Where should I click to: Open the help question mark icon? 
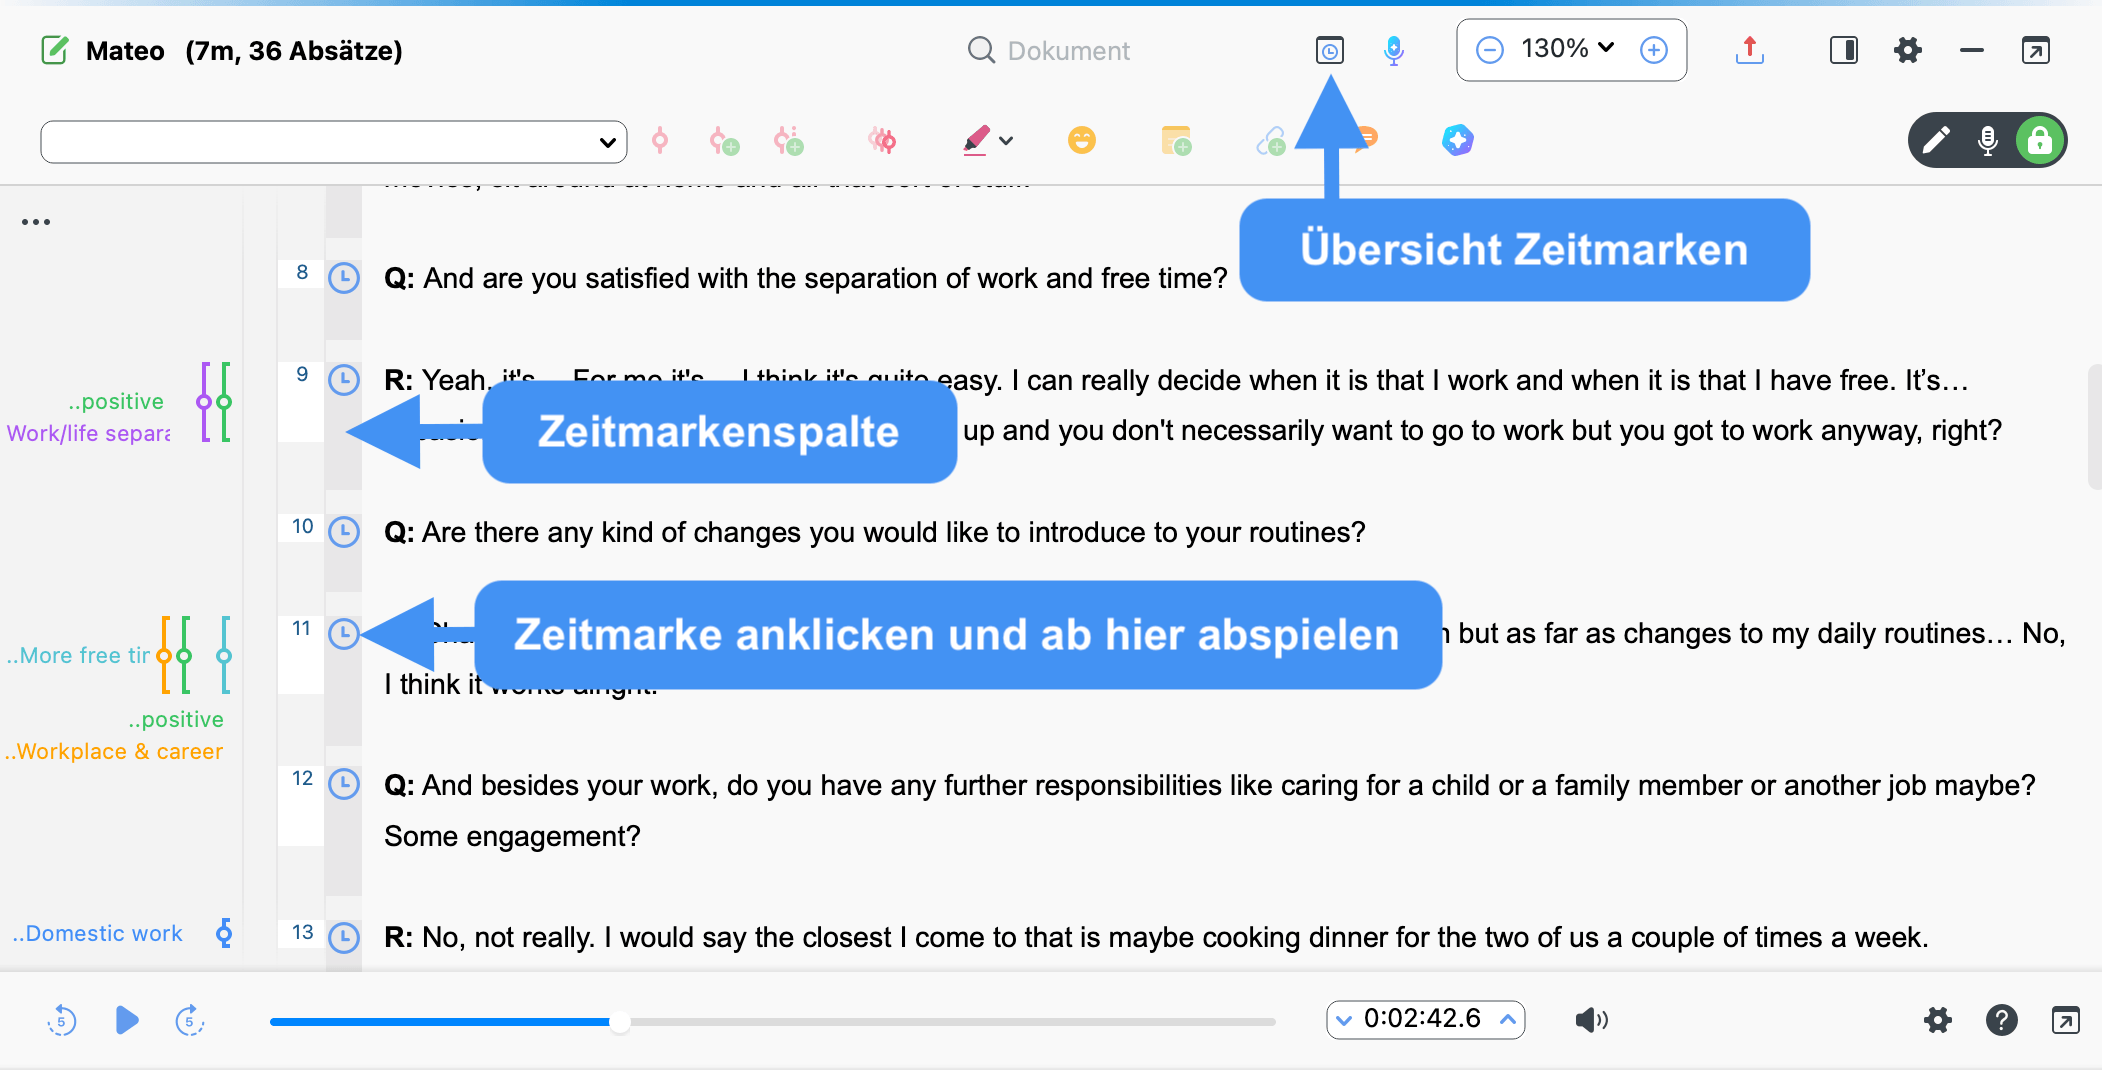2002,1020
